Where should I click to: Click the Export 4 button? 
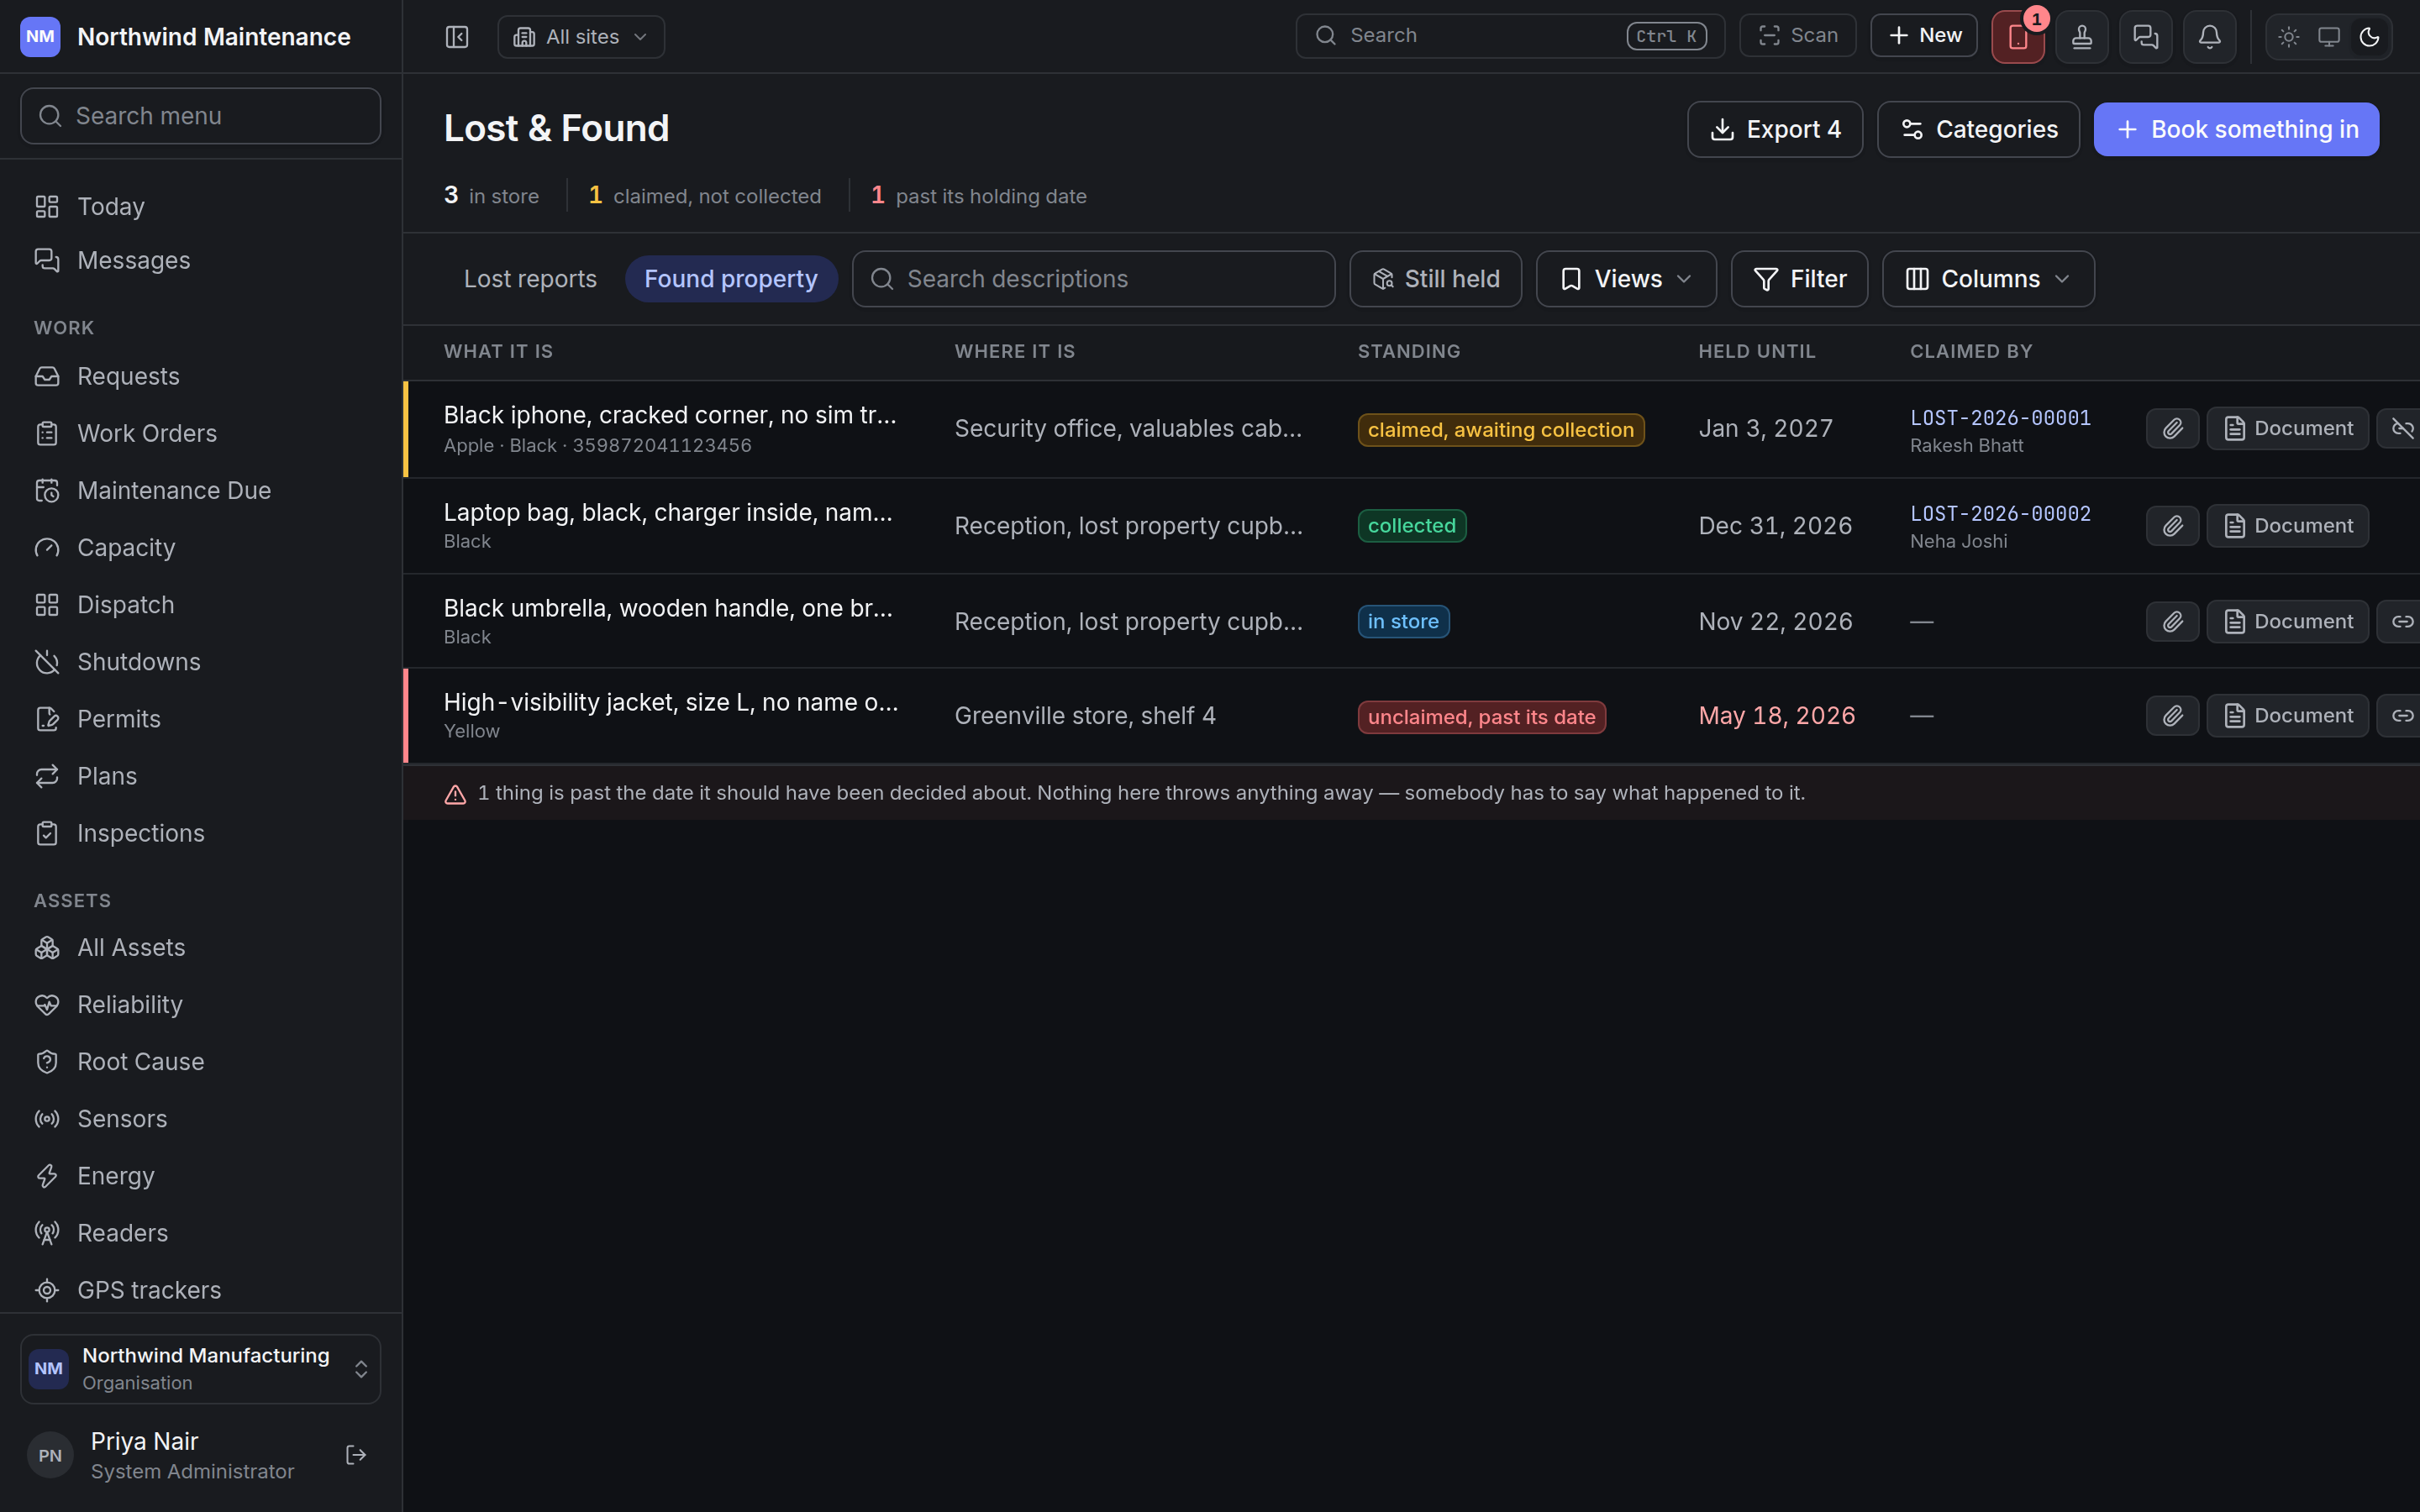[x=1775, y=129]
